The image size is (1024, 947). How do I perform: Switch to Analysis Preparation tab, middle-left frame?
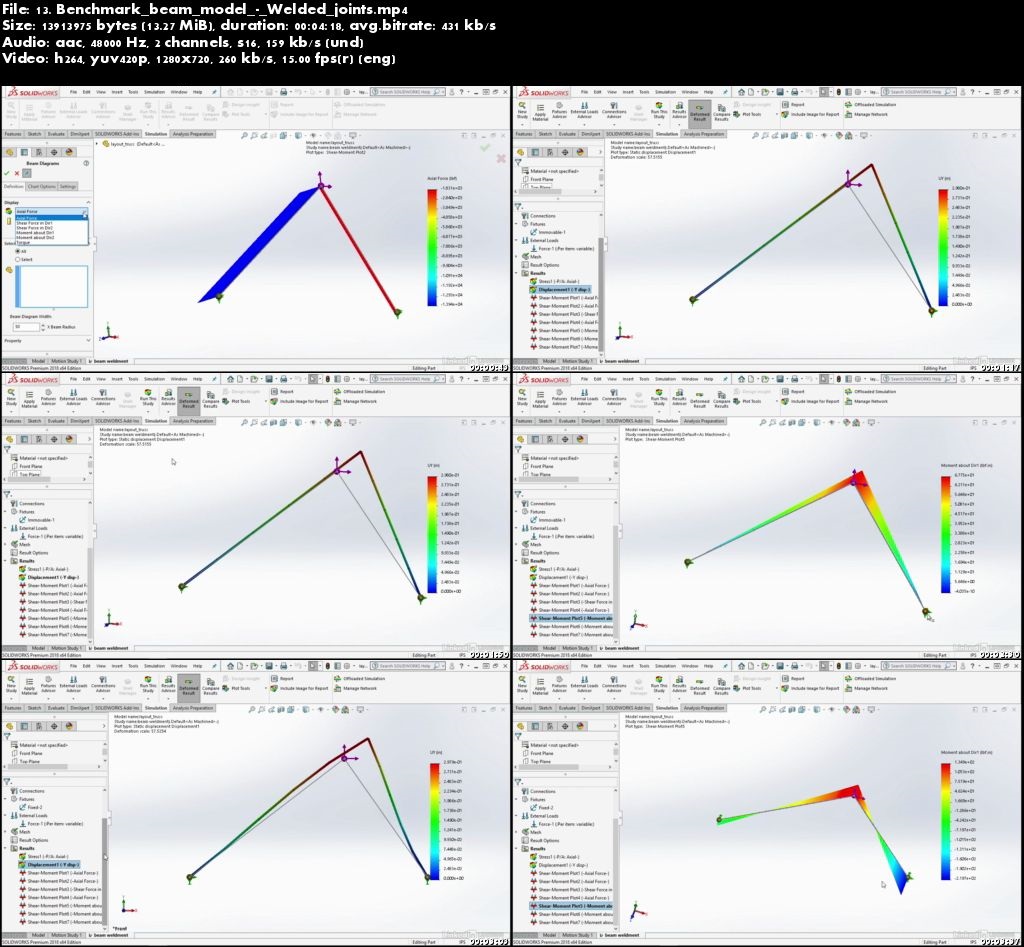193,421
